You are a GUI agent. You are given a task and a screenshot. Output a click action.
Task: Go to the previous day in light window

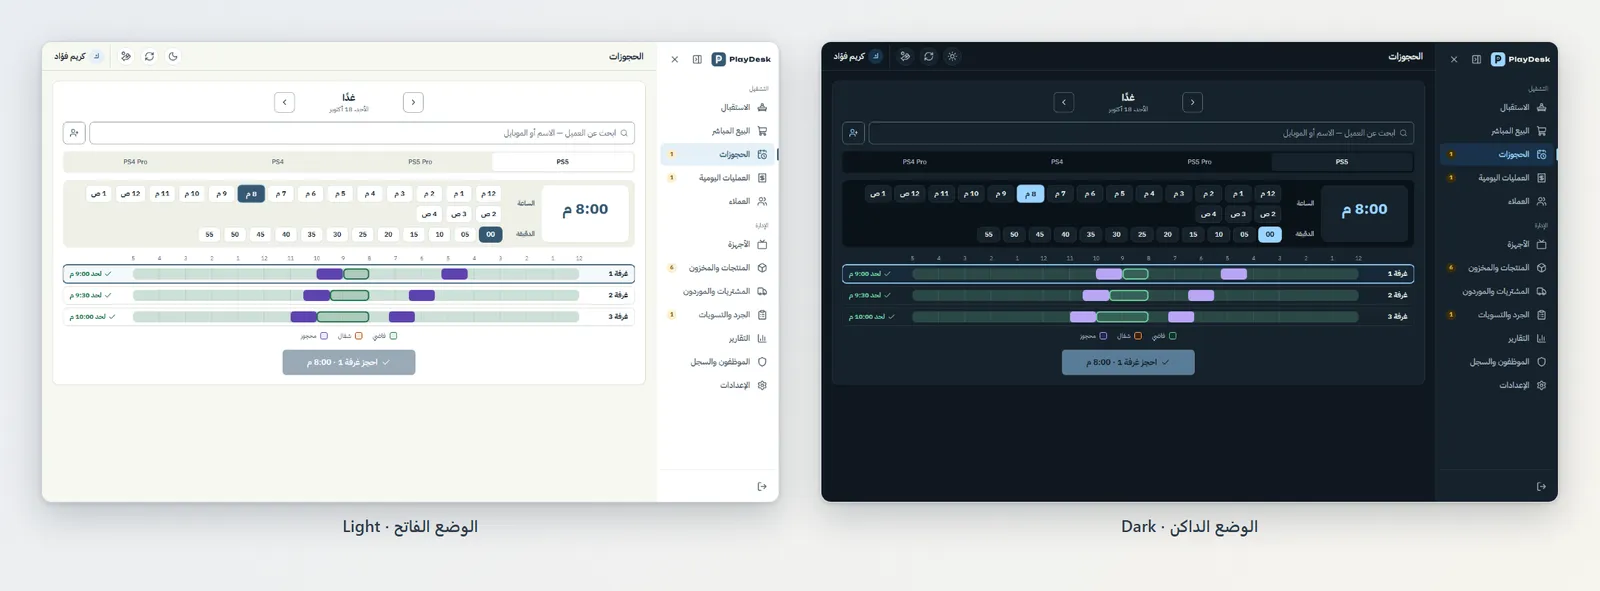(x=413, y=102)
